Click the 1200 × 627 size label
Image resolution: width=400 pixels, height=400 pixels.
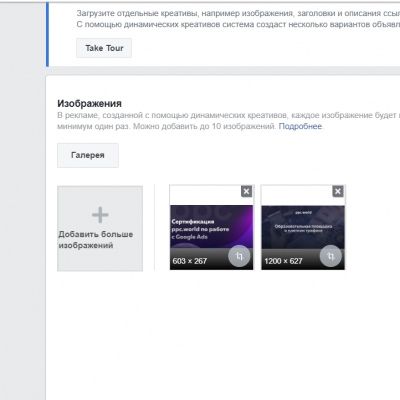coord(283,261)
